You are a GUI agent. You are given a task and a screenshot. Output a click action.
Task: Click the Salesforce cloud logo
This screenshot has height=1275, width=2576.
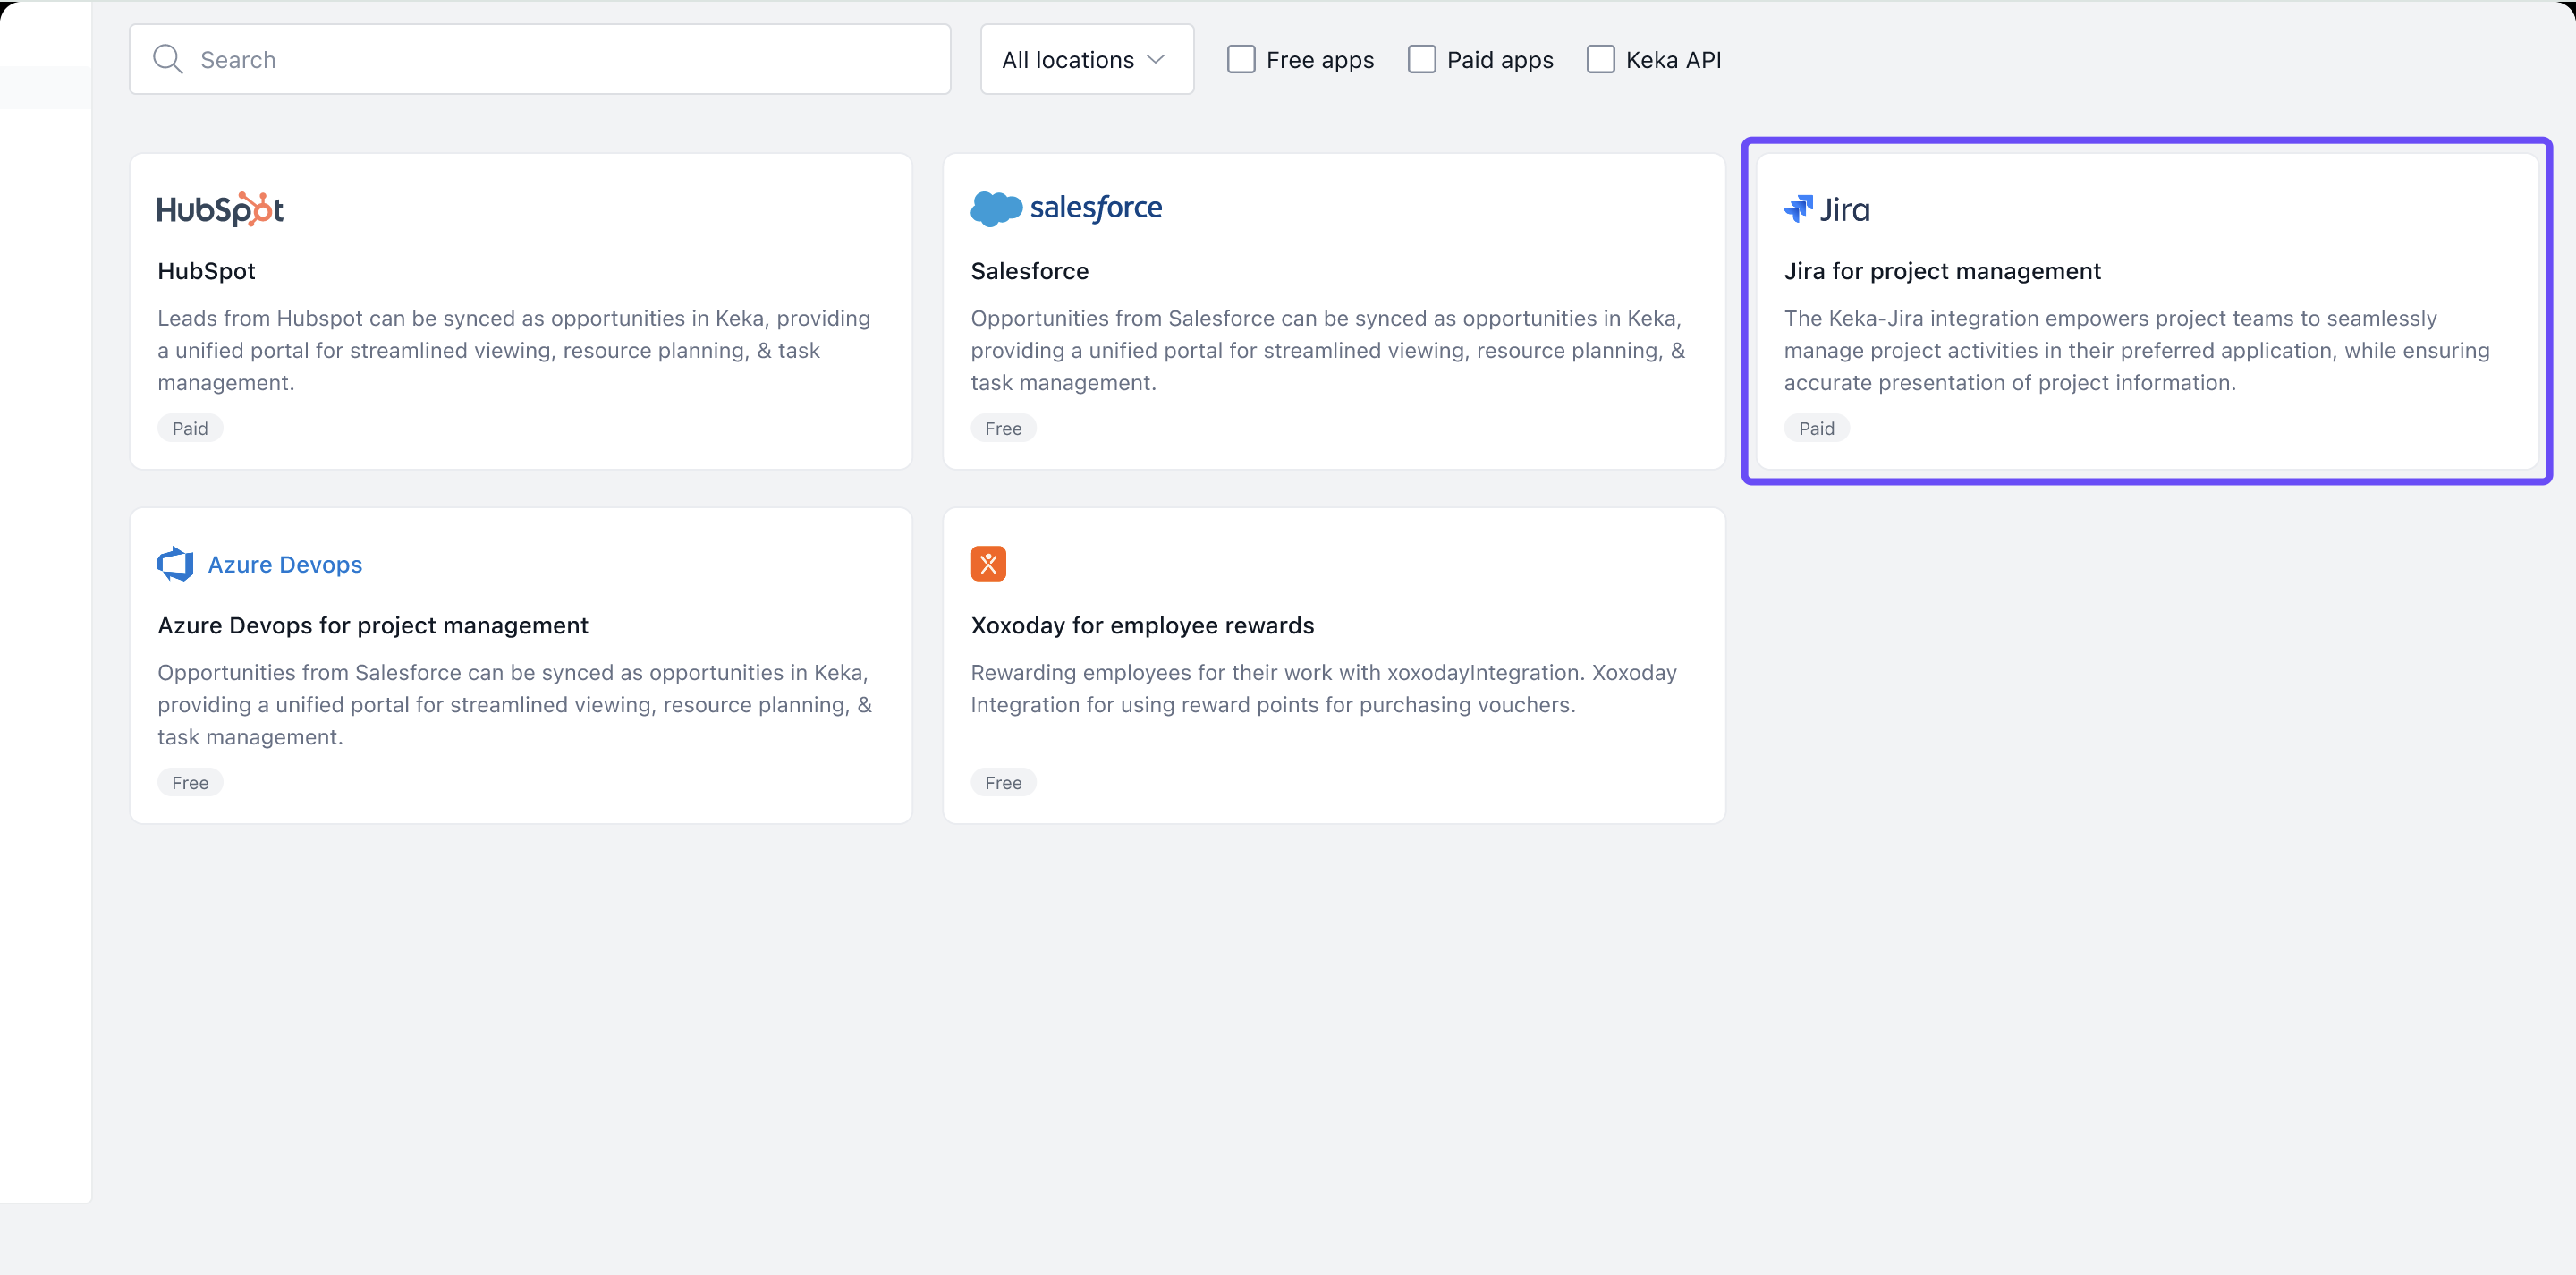[995, 208]
